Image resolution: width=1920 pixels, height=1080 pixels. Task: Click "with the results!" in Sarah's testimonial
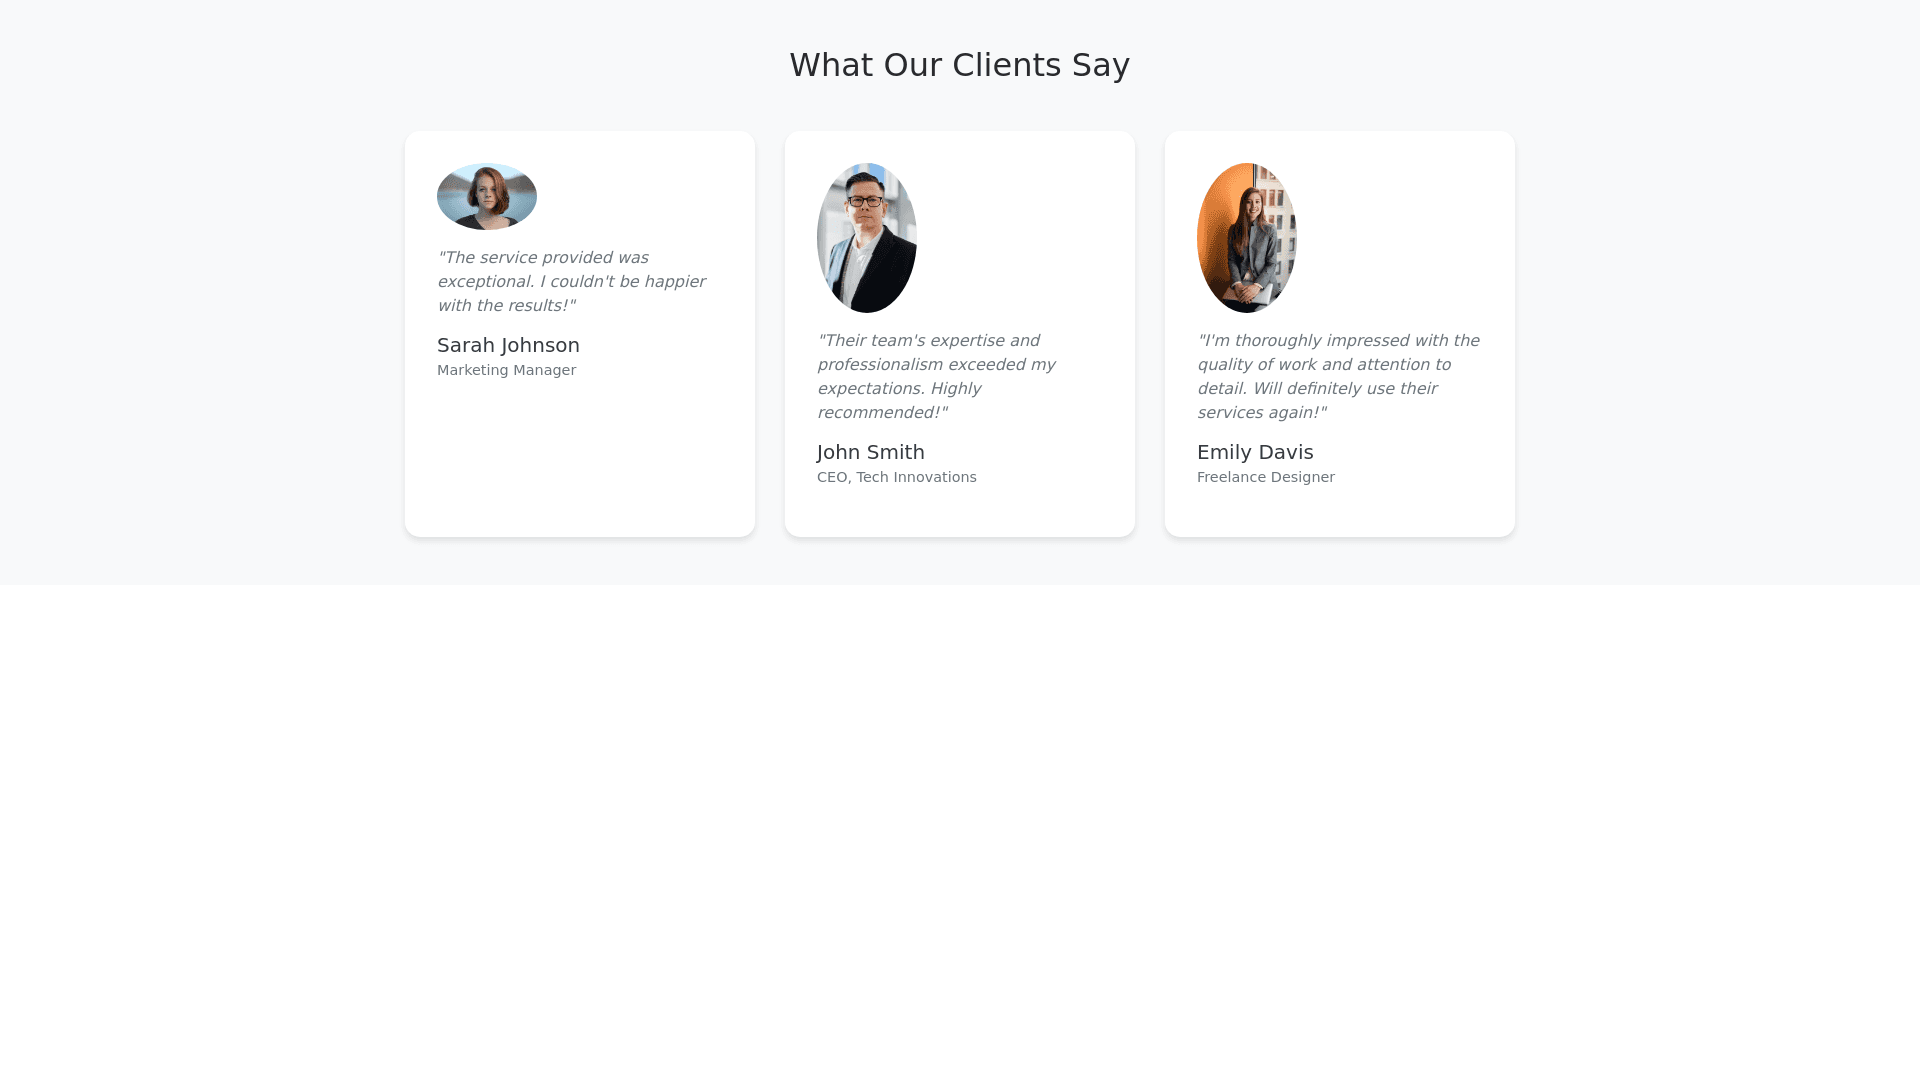pos(506,306)
